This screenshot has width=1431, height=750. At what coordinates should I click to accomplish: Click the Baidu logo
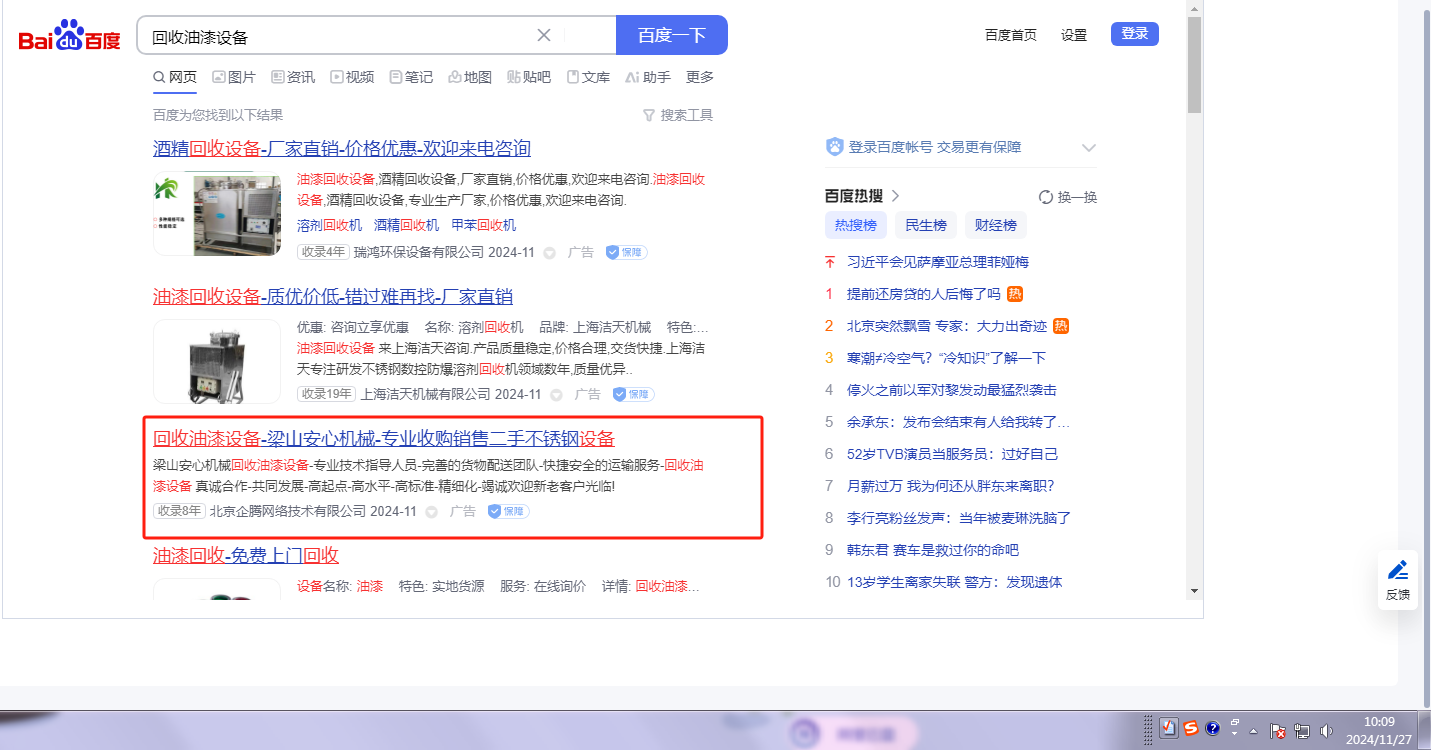(69, 36)
